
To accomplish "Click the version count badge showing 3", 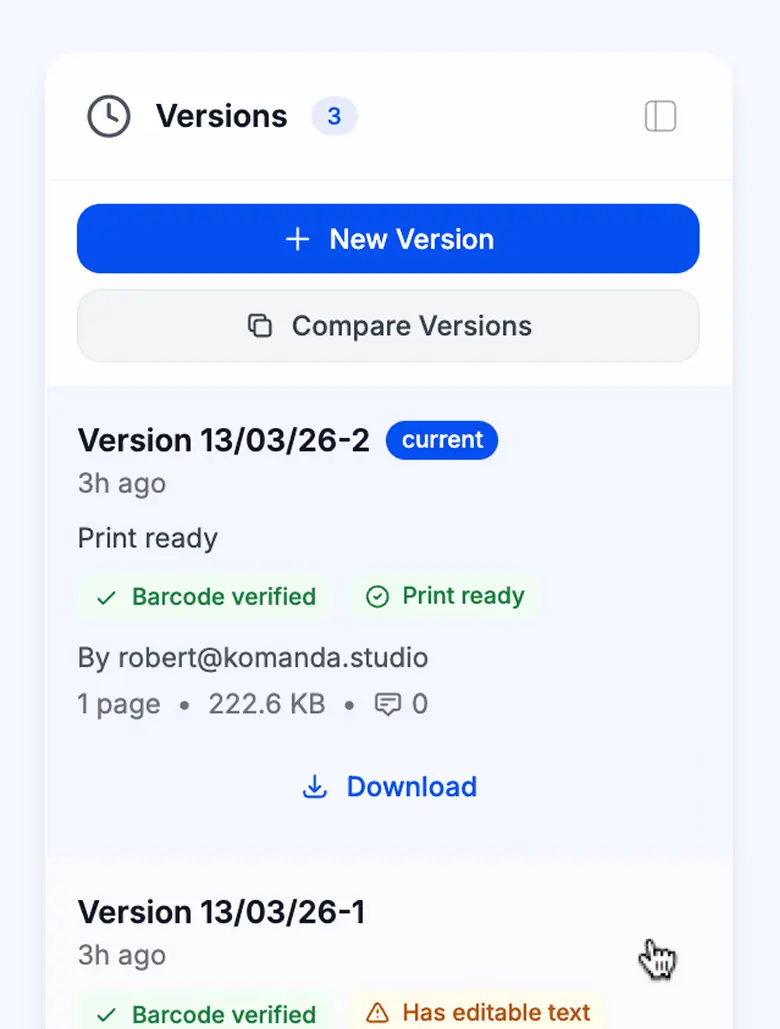I will 334,116.
